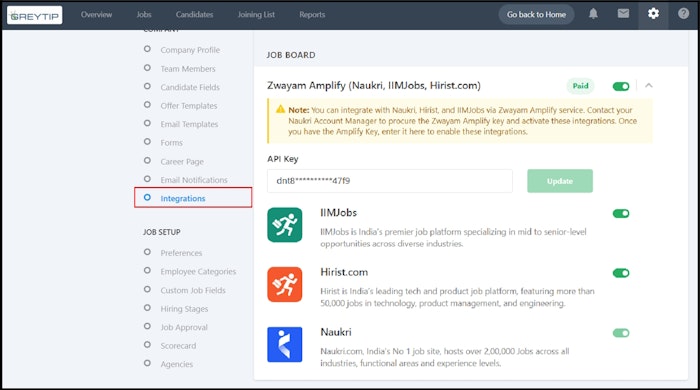The image size is (700, 390).
Task: Disable the IIMJobs toggle switch
Action: pyautogui.click(x=621, y=213)
